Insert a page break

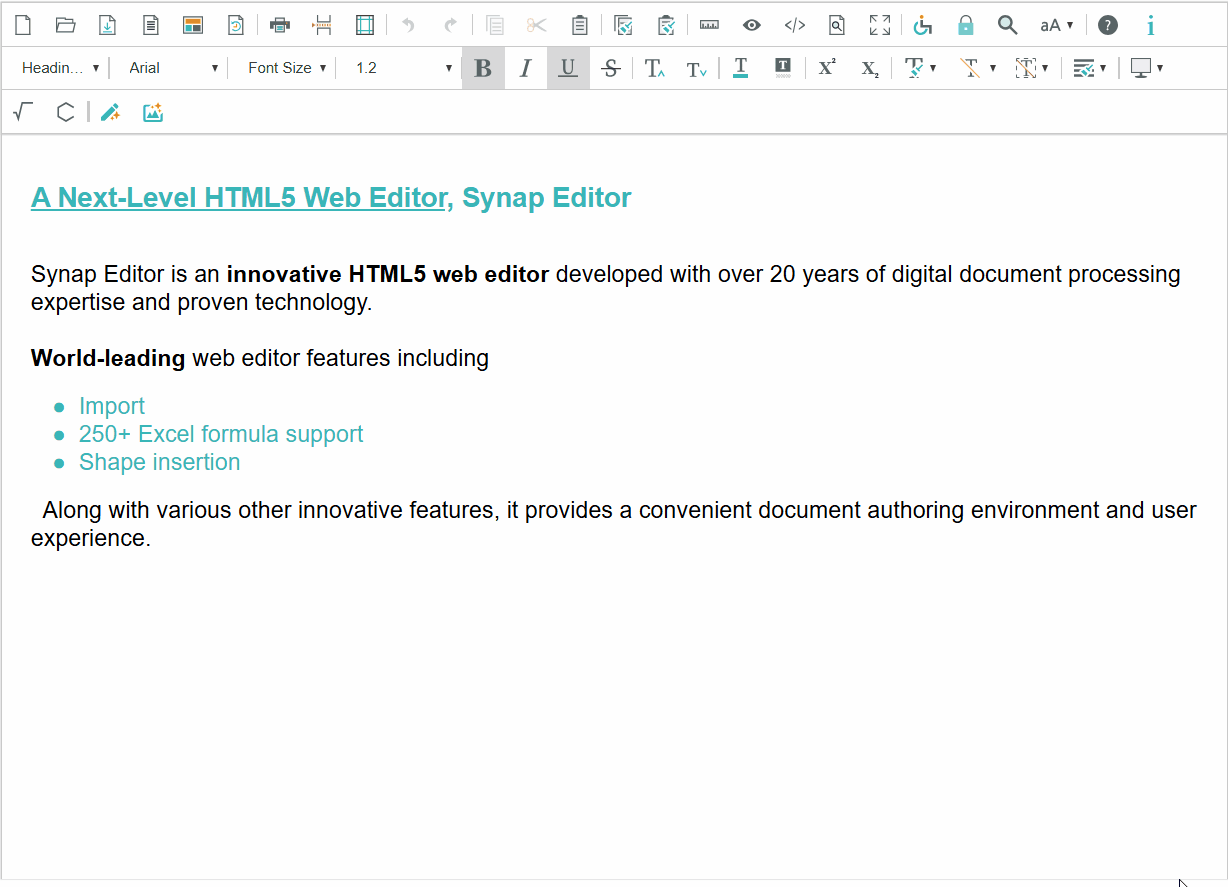pyautogui.click(x=322, y=25)
